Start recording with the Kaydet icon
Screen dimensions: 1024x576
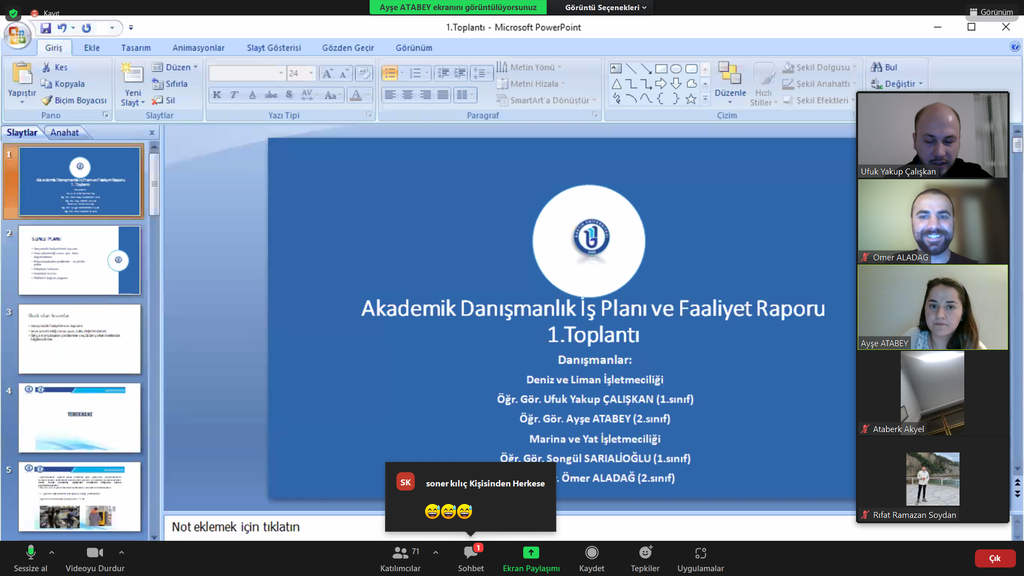[592, 553]
